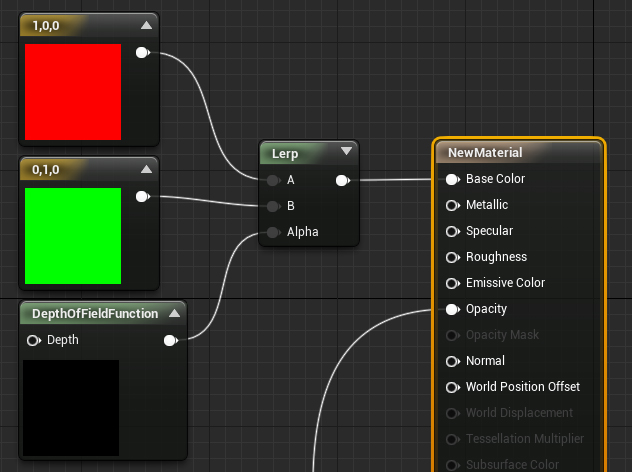Collapse the 1,0,0 constant node preview
The width and height of the screenshot is (632, 472).
pyautogui.click(x=146, y=25)
